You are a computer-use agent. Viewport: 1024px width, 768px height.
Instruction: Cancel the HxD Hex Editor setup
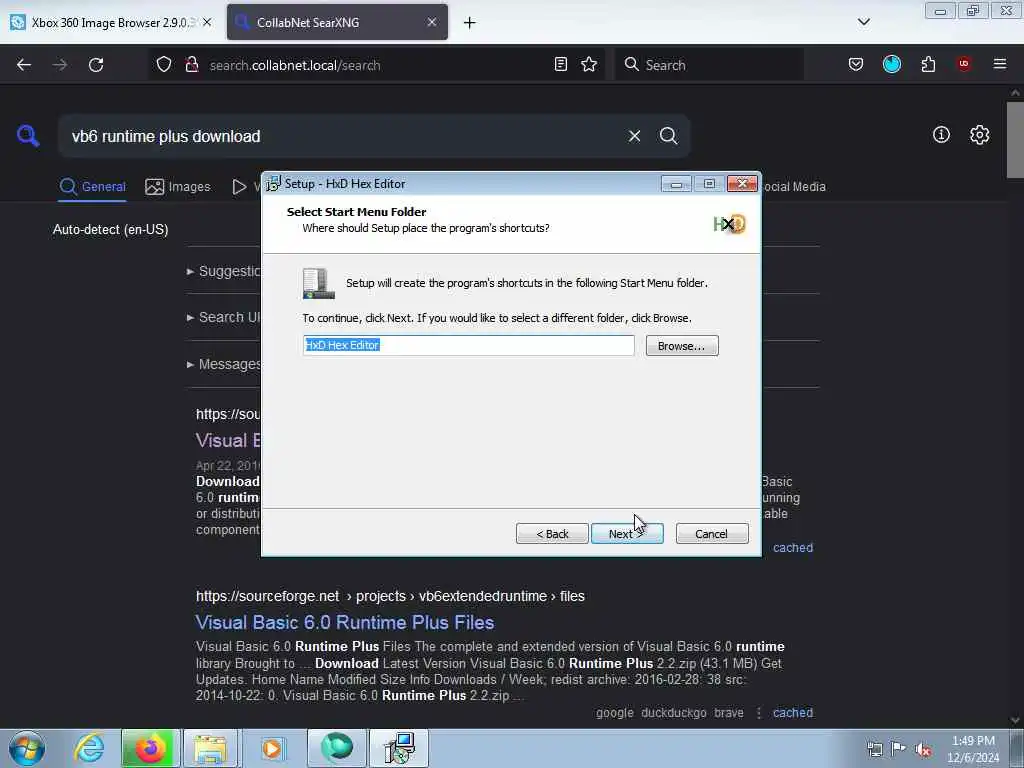(x=712, y=534)
